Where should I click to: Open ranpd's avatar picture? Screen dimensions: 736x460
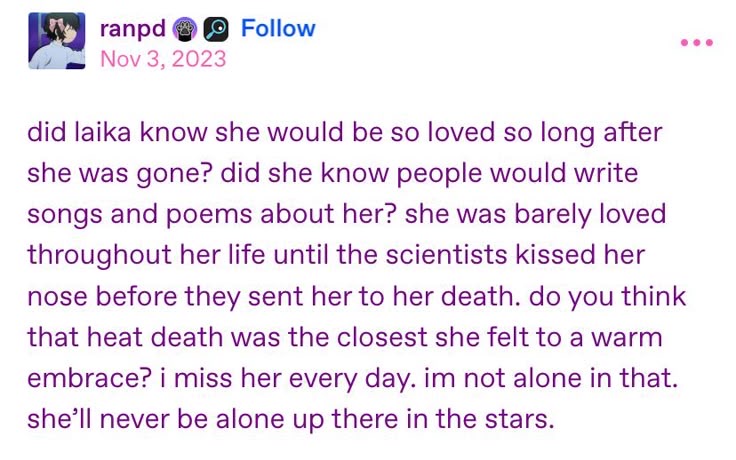(x=57, y=41)
